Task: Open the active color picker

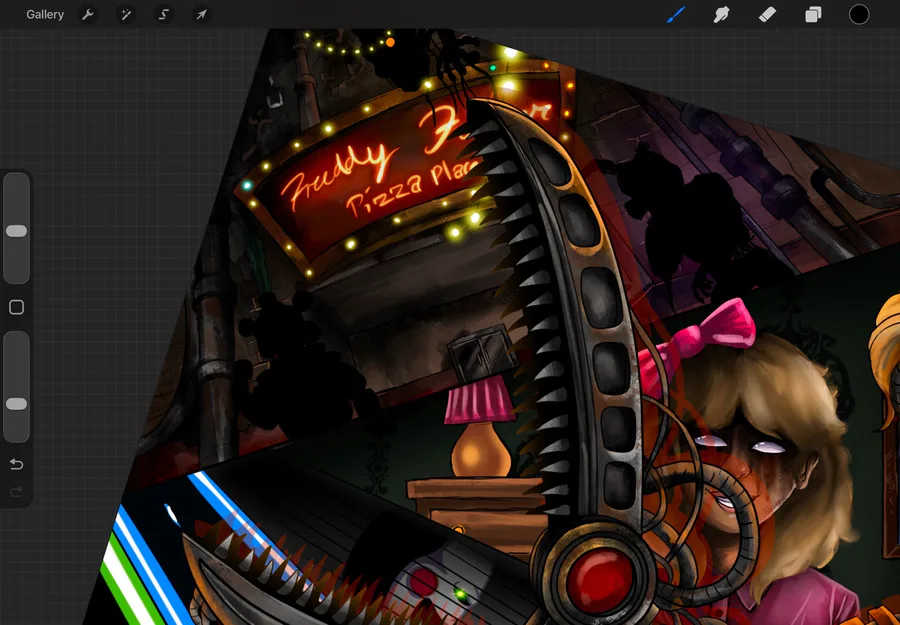Action: [859, 14]
